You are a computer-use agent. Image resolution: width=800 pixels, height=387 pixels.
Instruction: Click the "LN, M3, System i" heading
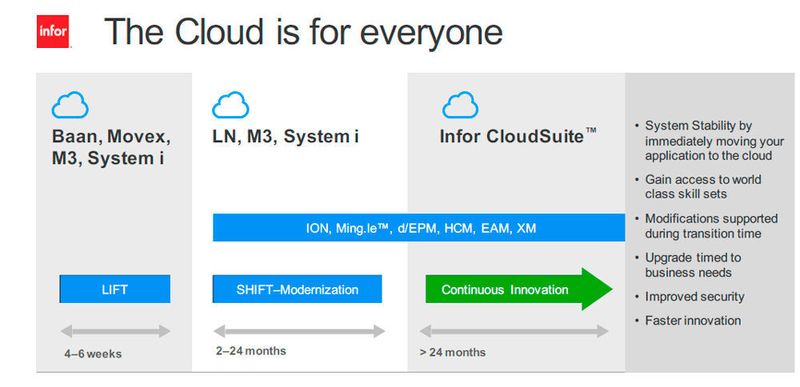285,137
